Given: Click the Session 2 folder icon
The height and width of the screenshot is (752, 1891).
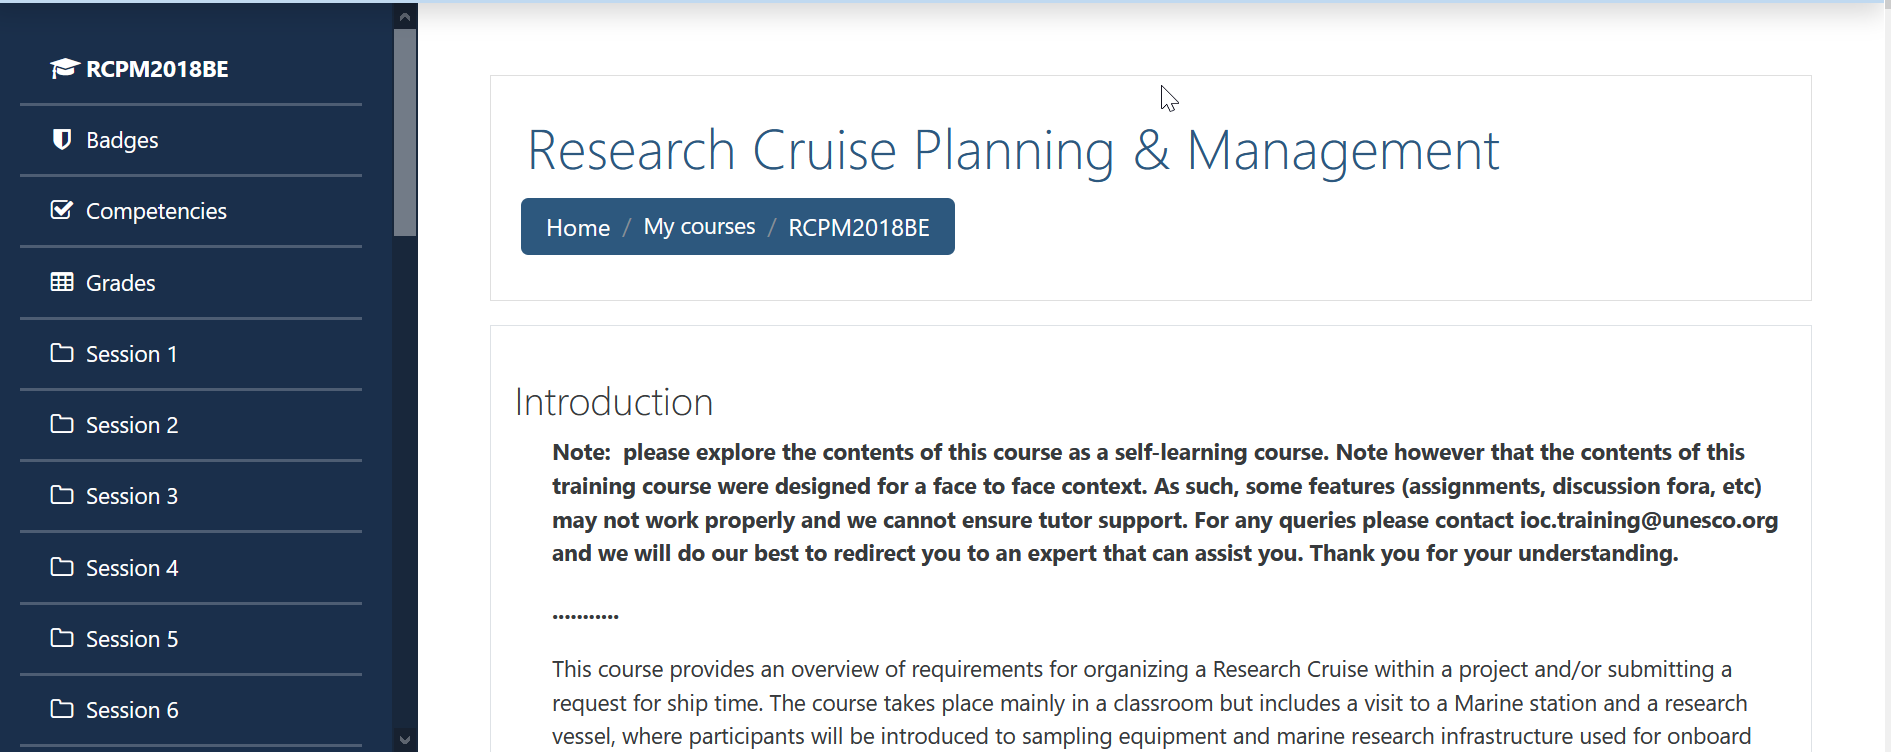Looking at the screenshot, I should tap(62, 424).
